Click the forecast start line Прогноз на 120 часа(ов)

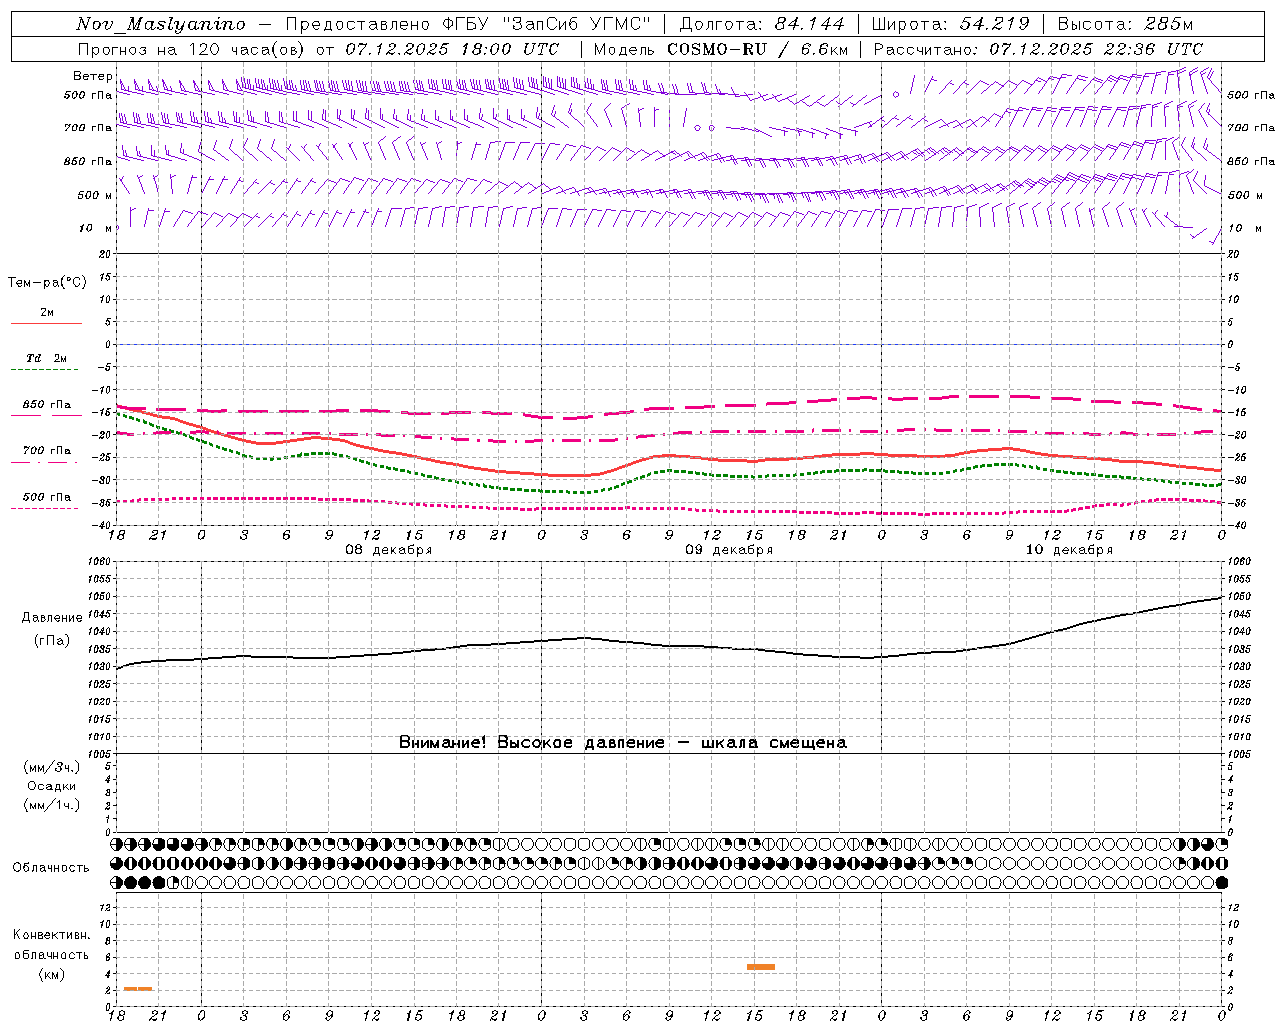[x=192, y=49]
